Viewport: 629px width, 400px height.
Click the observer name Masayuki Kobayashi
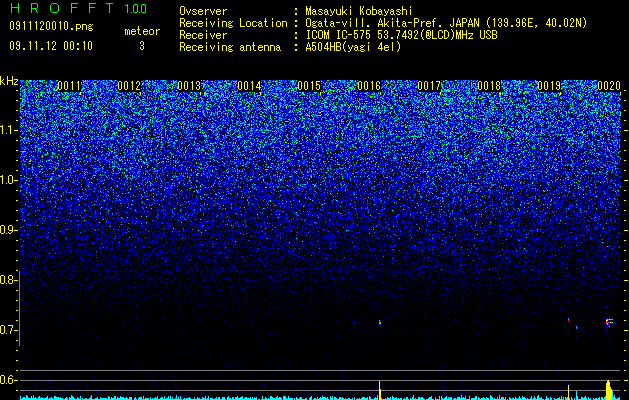pyautogui.click(x=359, y=11)
